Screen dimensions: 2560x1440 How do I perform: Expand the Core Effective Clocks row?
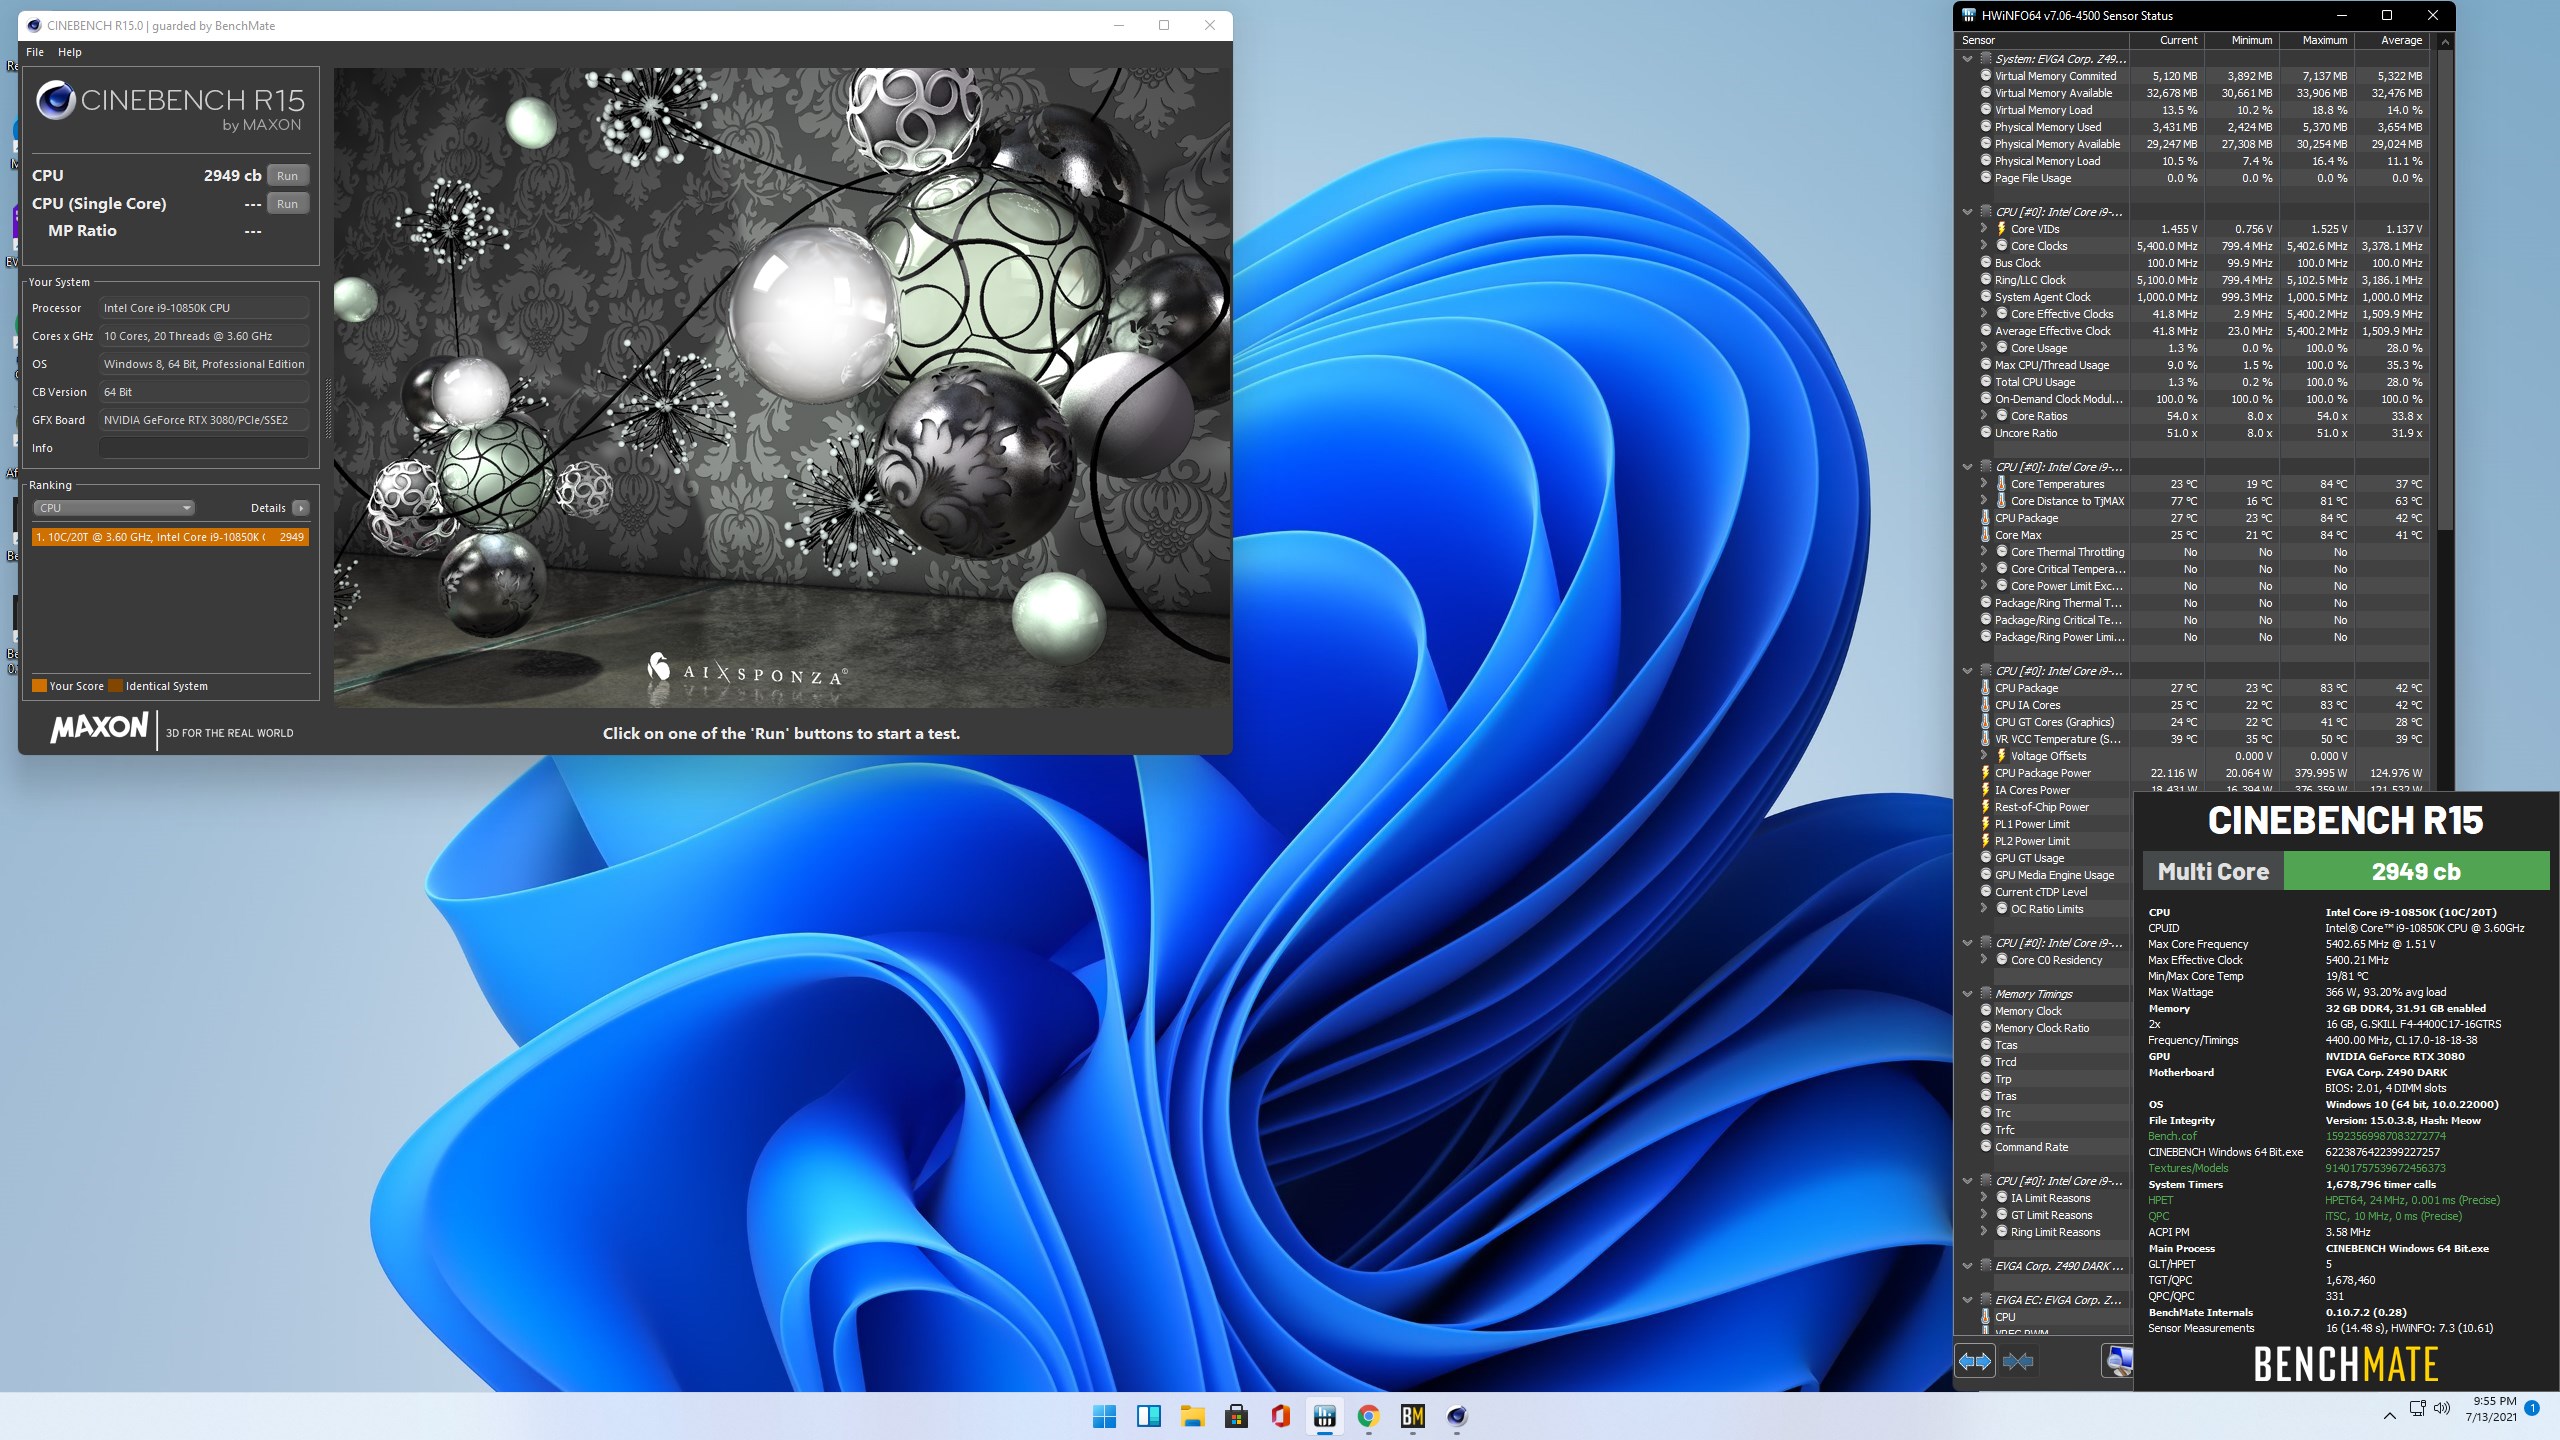pos(1984,314)
